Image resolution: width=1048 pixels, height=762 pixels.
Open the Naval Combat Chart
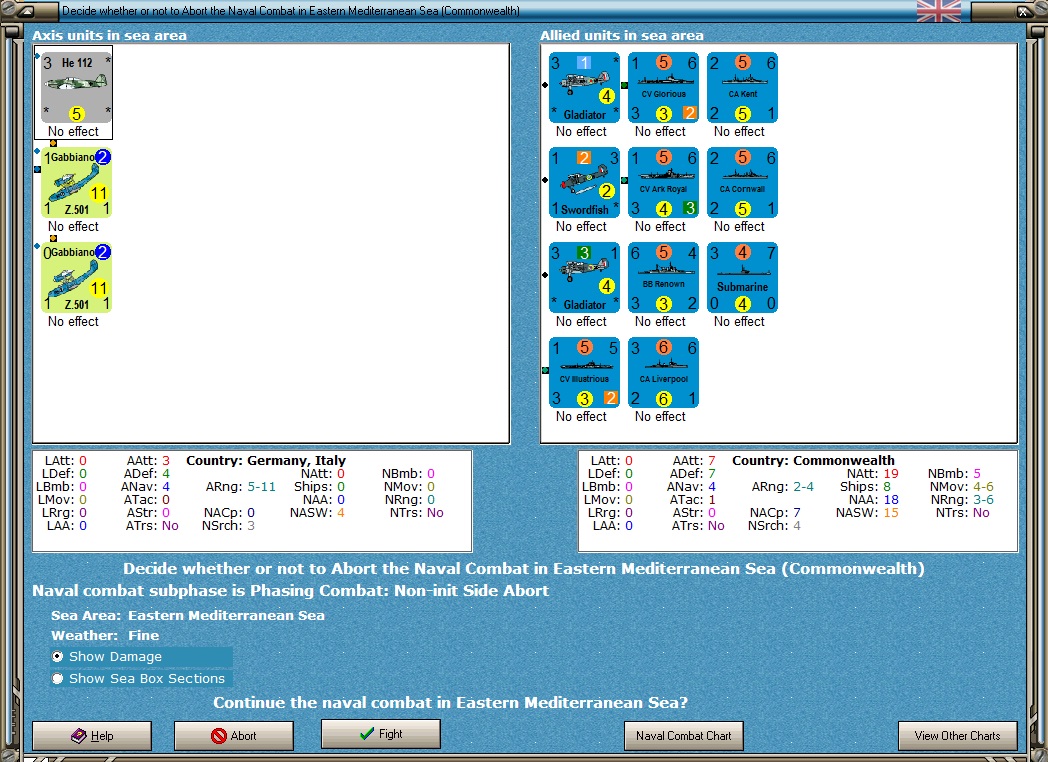(x=684, y=736)
